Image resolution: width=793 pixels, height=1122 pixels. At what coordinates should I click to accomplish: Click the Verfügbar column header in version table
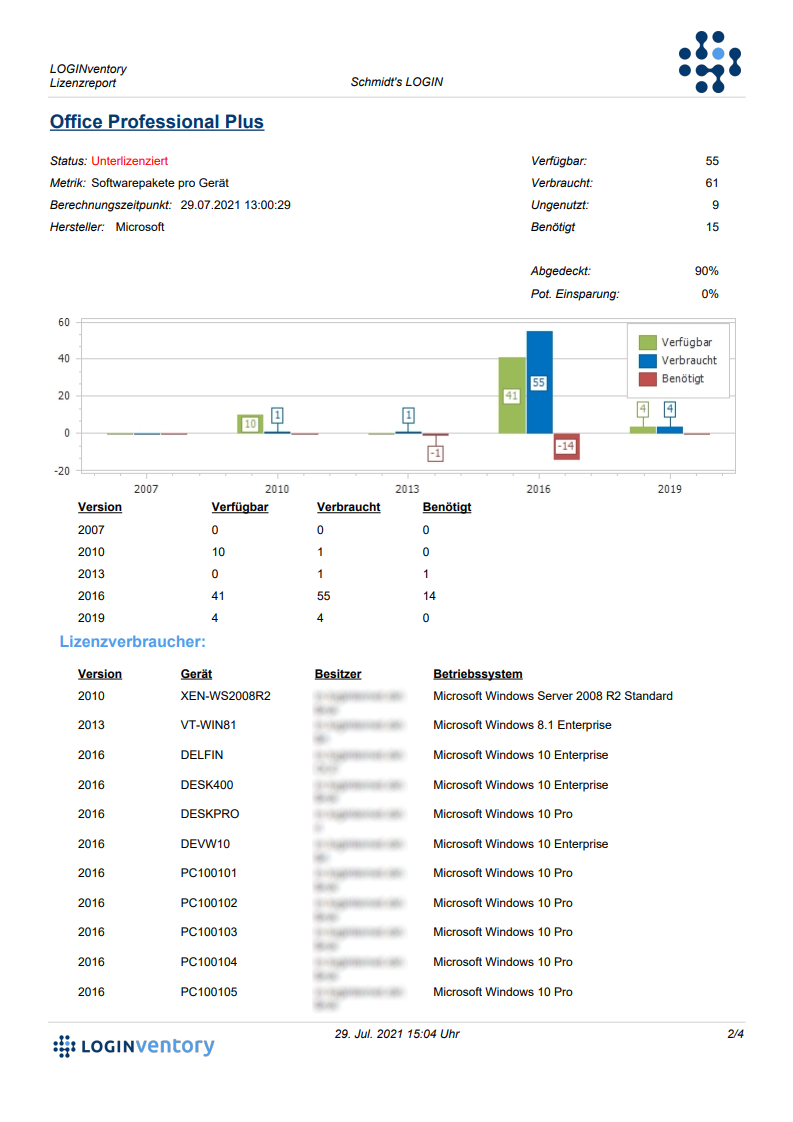pos(240,507)
